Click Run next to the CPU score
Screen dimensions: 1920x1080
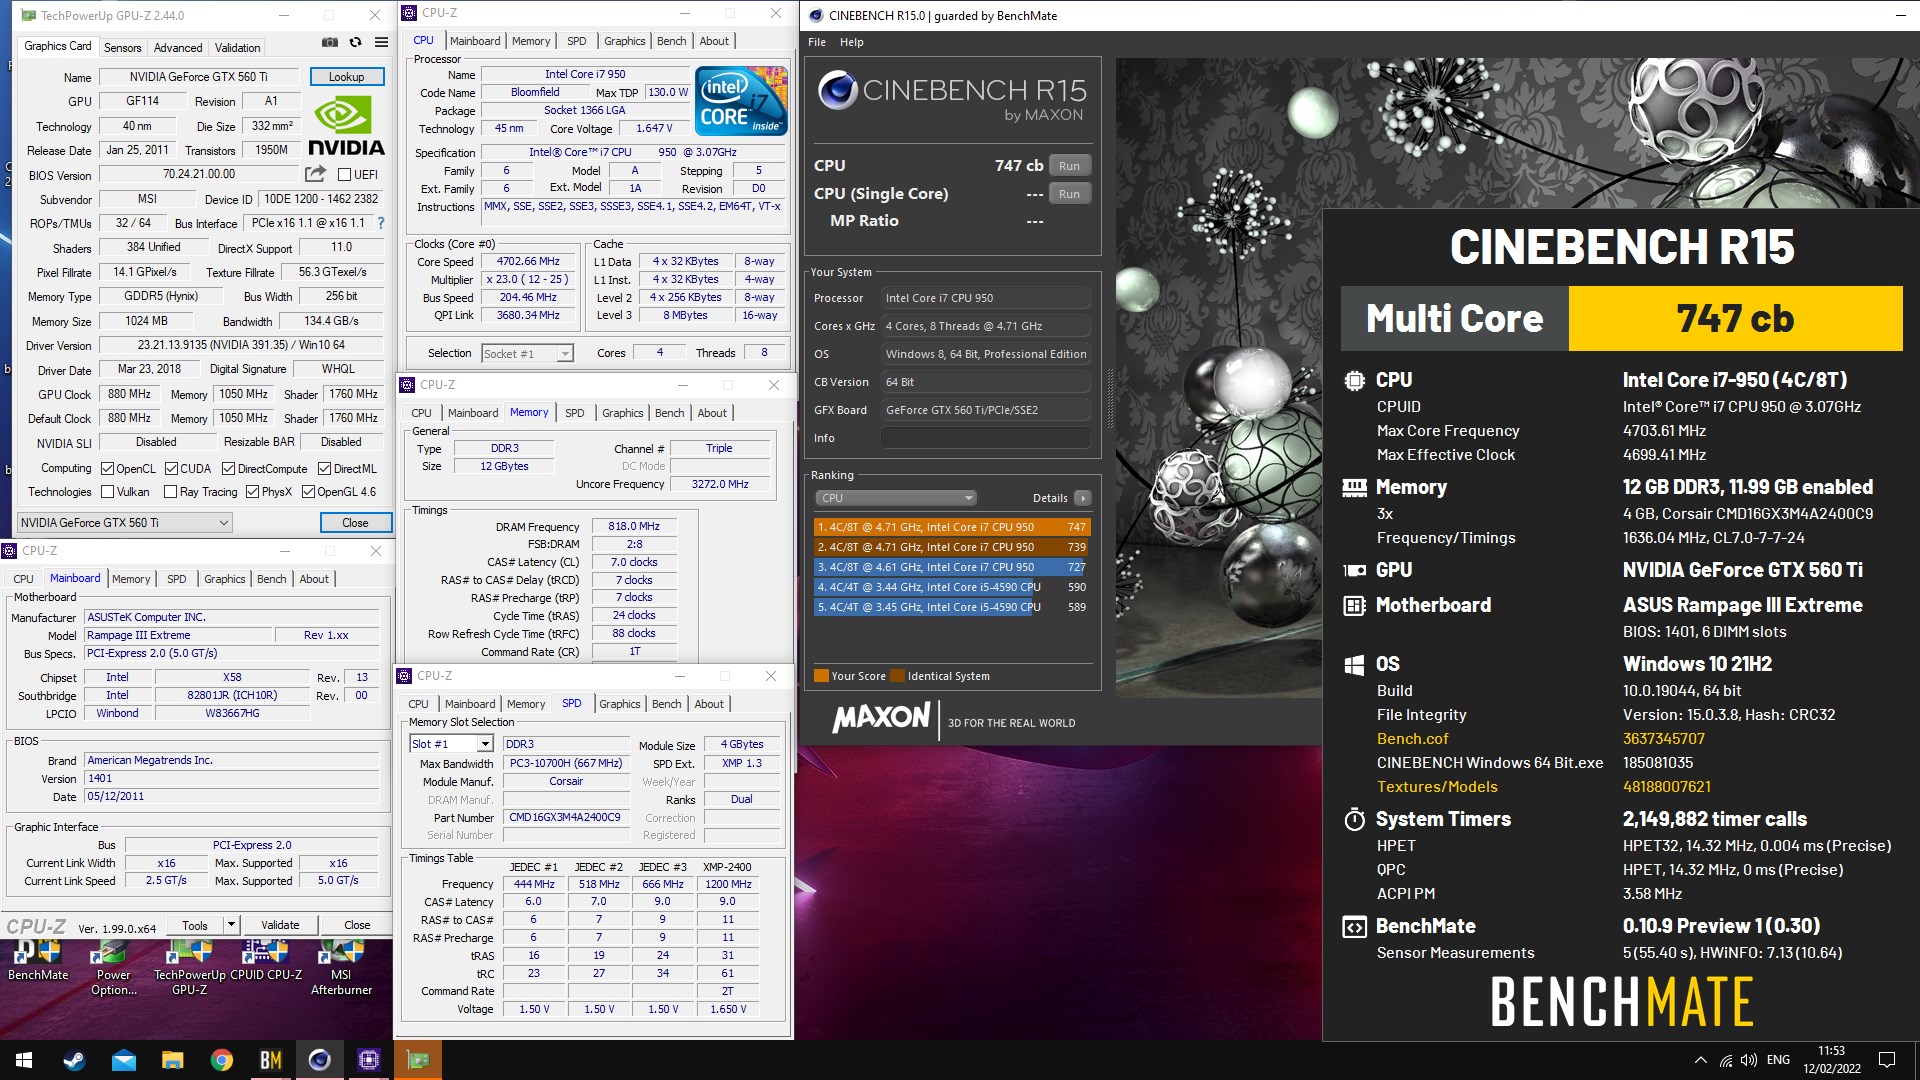(x=1069, y=166)
